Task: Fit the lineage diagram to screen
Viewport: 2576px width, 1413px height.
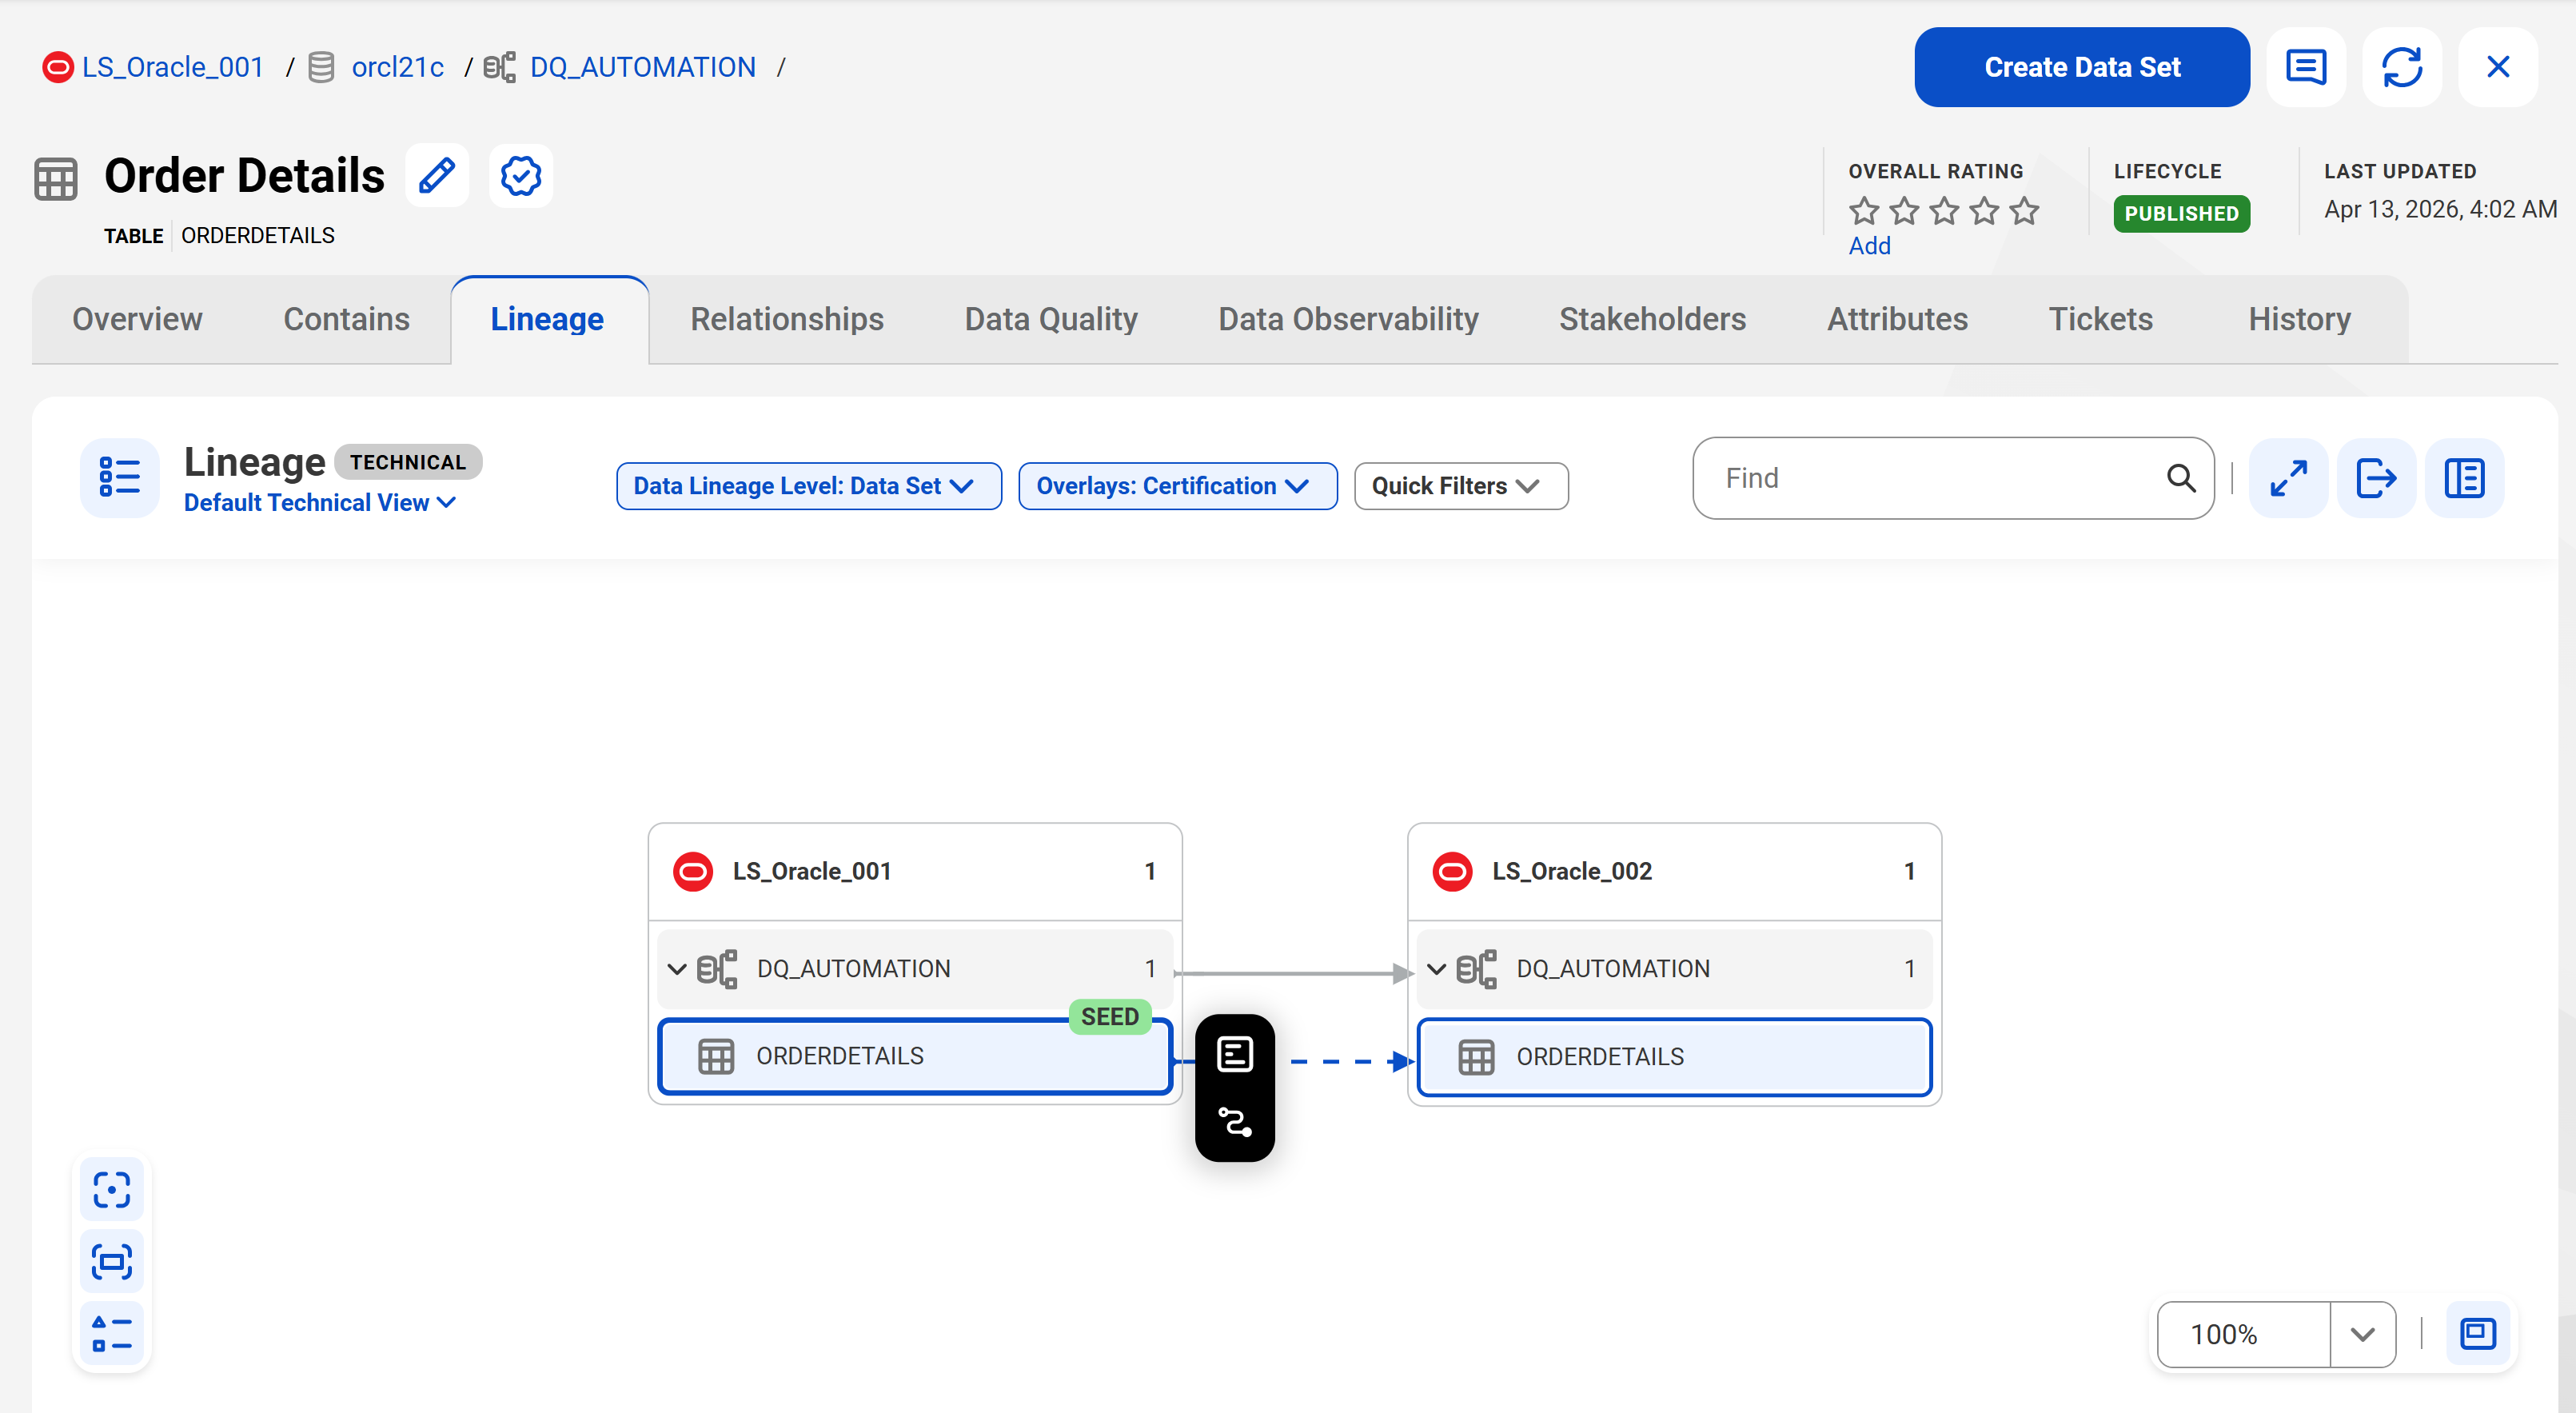Action: pyautogui.click(x=112, y=1261)
